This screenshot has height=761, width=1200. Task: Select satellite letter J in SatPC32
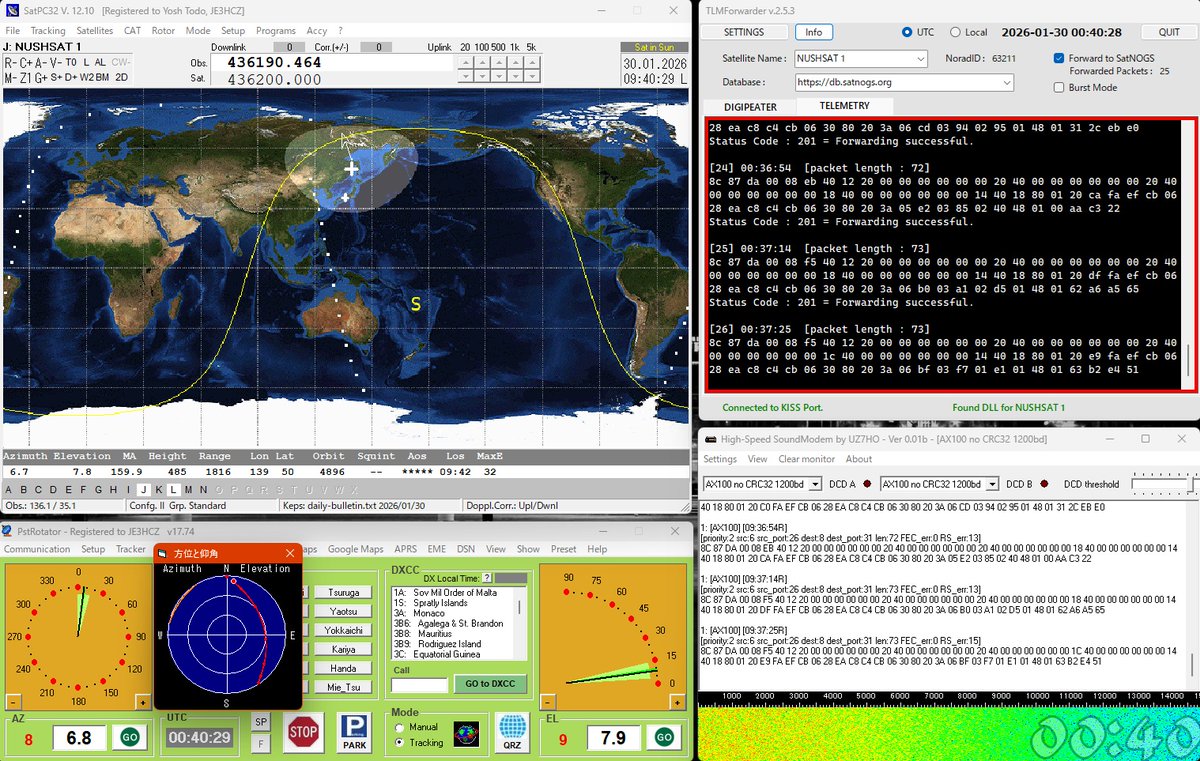144,489
